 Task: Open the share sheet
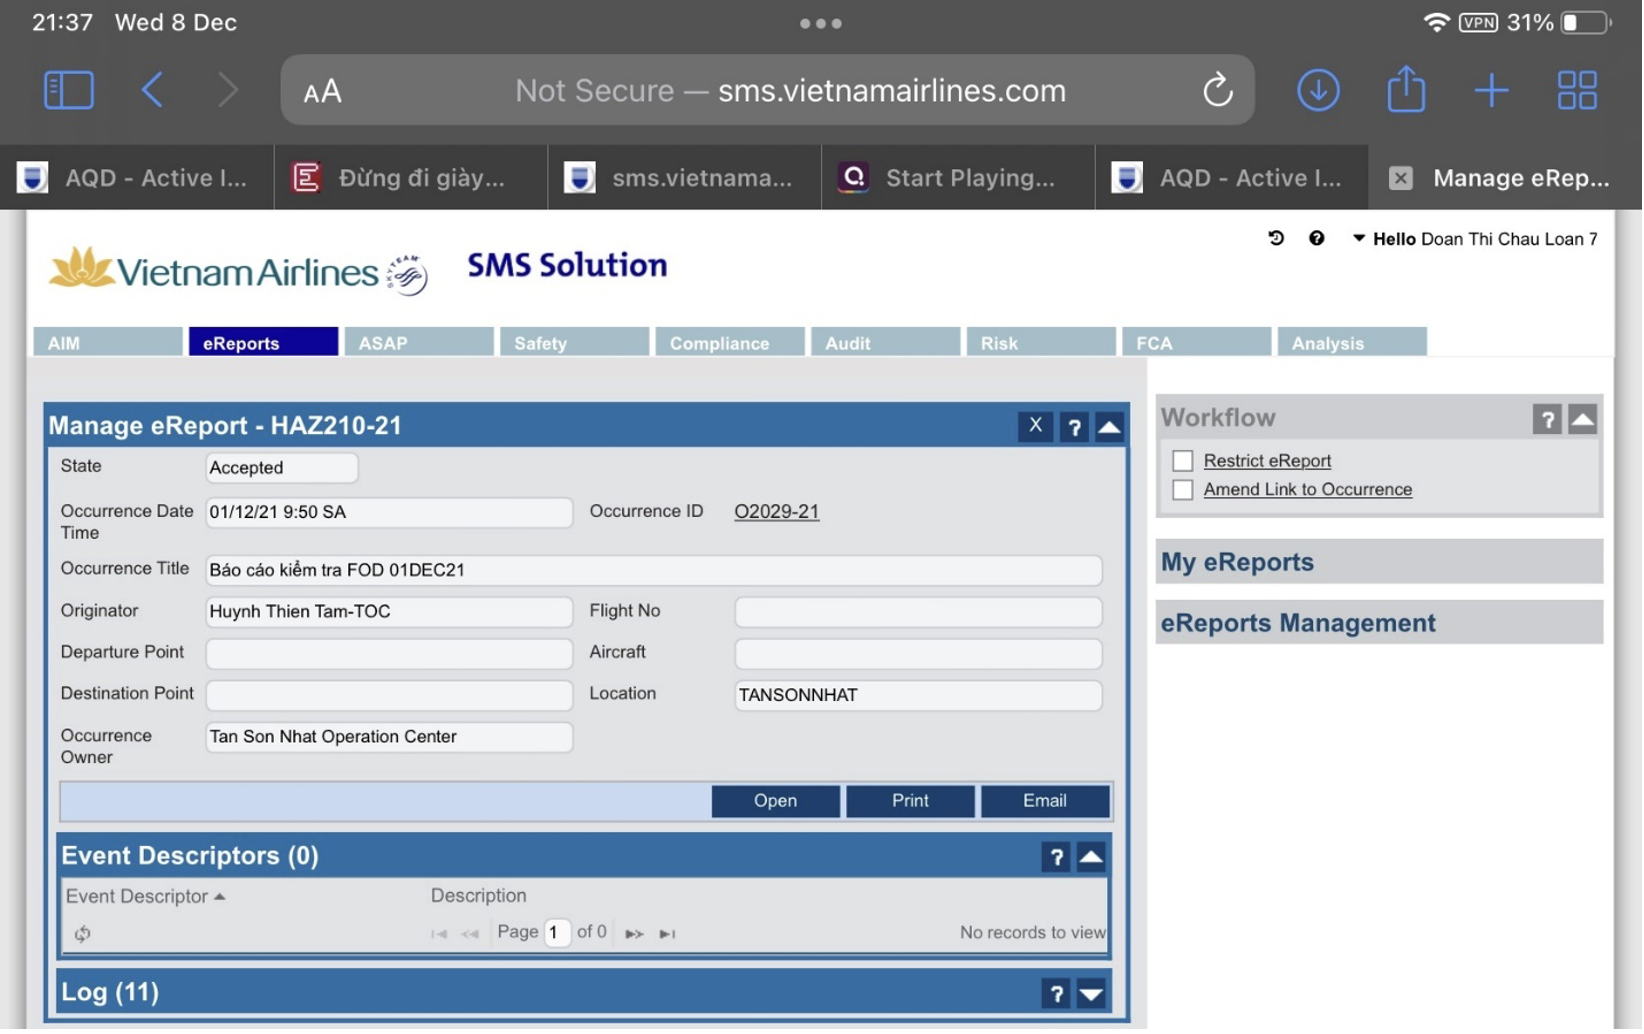[1406, 88]
